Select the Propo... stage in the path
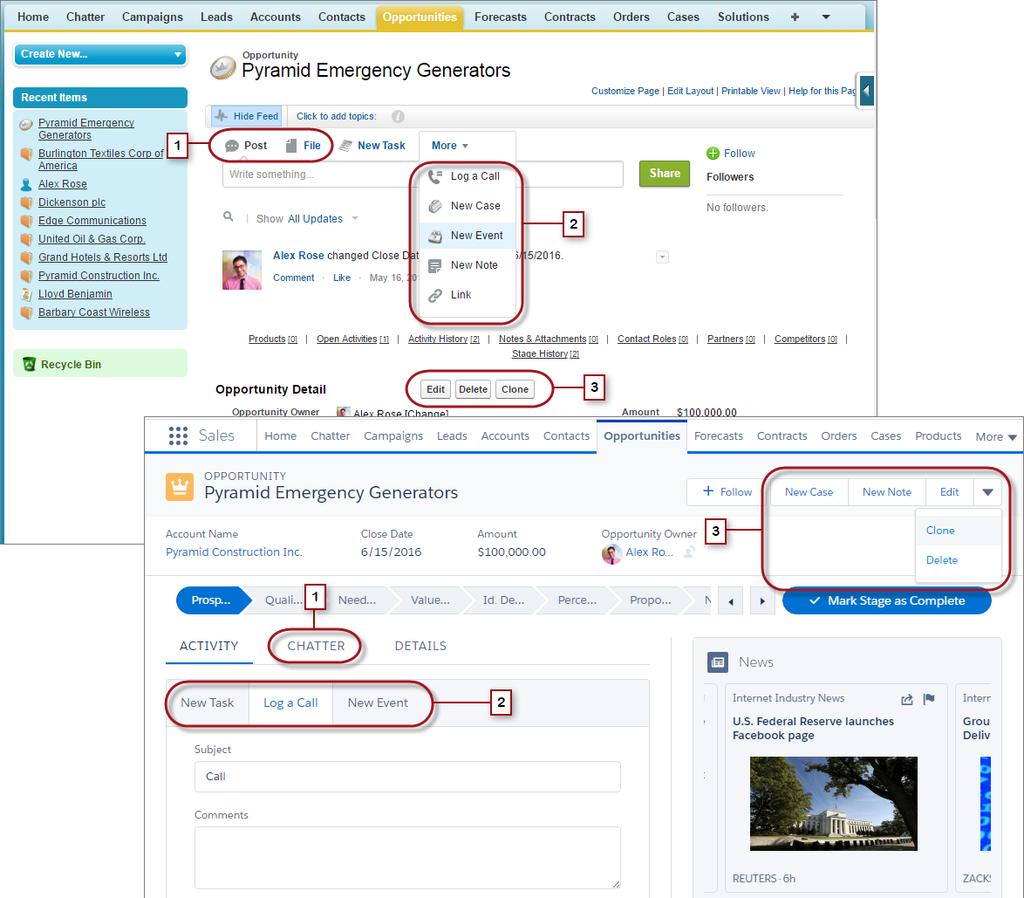Image resolution: width=1024 pixels, height=898 pixels. (x=650, y=600)
